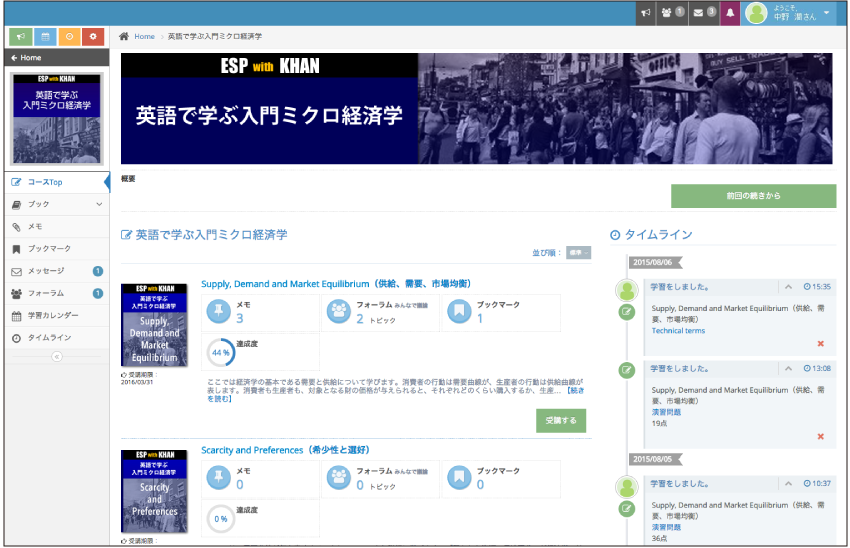
Task: Select コースTop in sidebar menu
Action: [x=57, y=182]
